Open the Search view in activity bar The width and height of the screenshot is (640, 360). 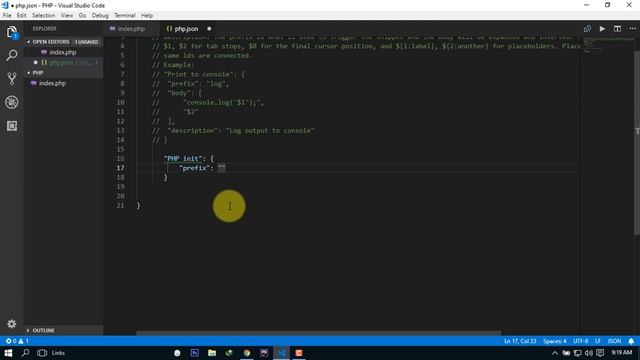click(x=12, y=55)
